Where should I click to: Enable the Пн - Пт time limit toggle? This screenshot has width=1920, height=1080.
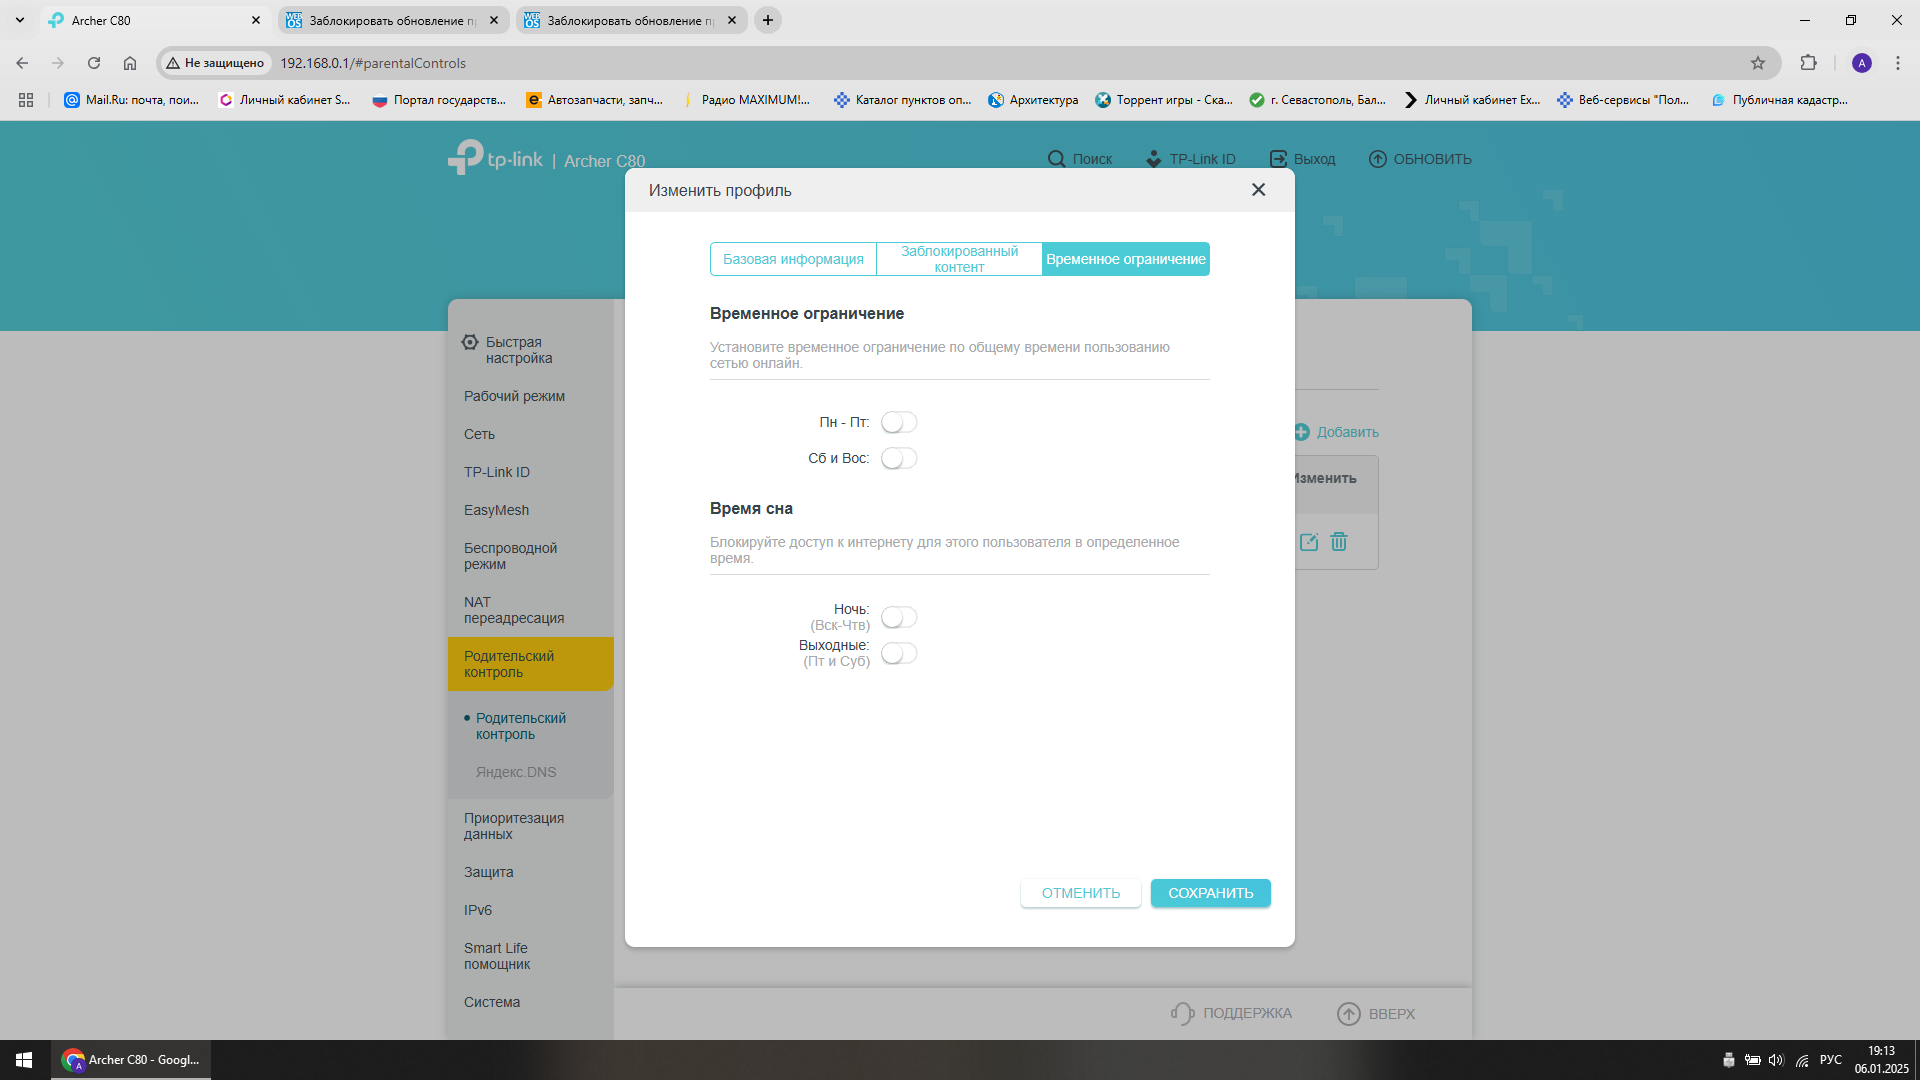click(898, 422)
